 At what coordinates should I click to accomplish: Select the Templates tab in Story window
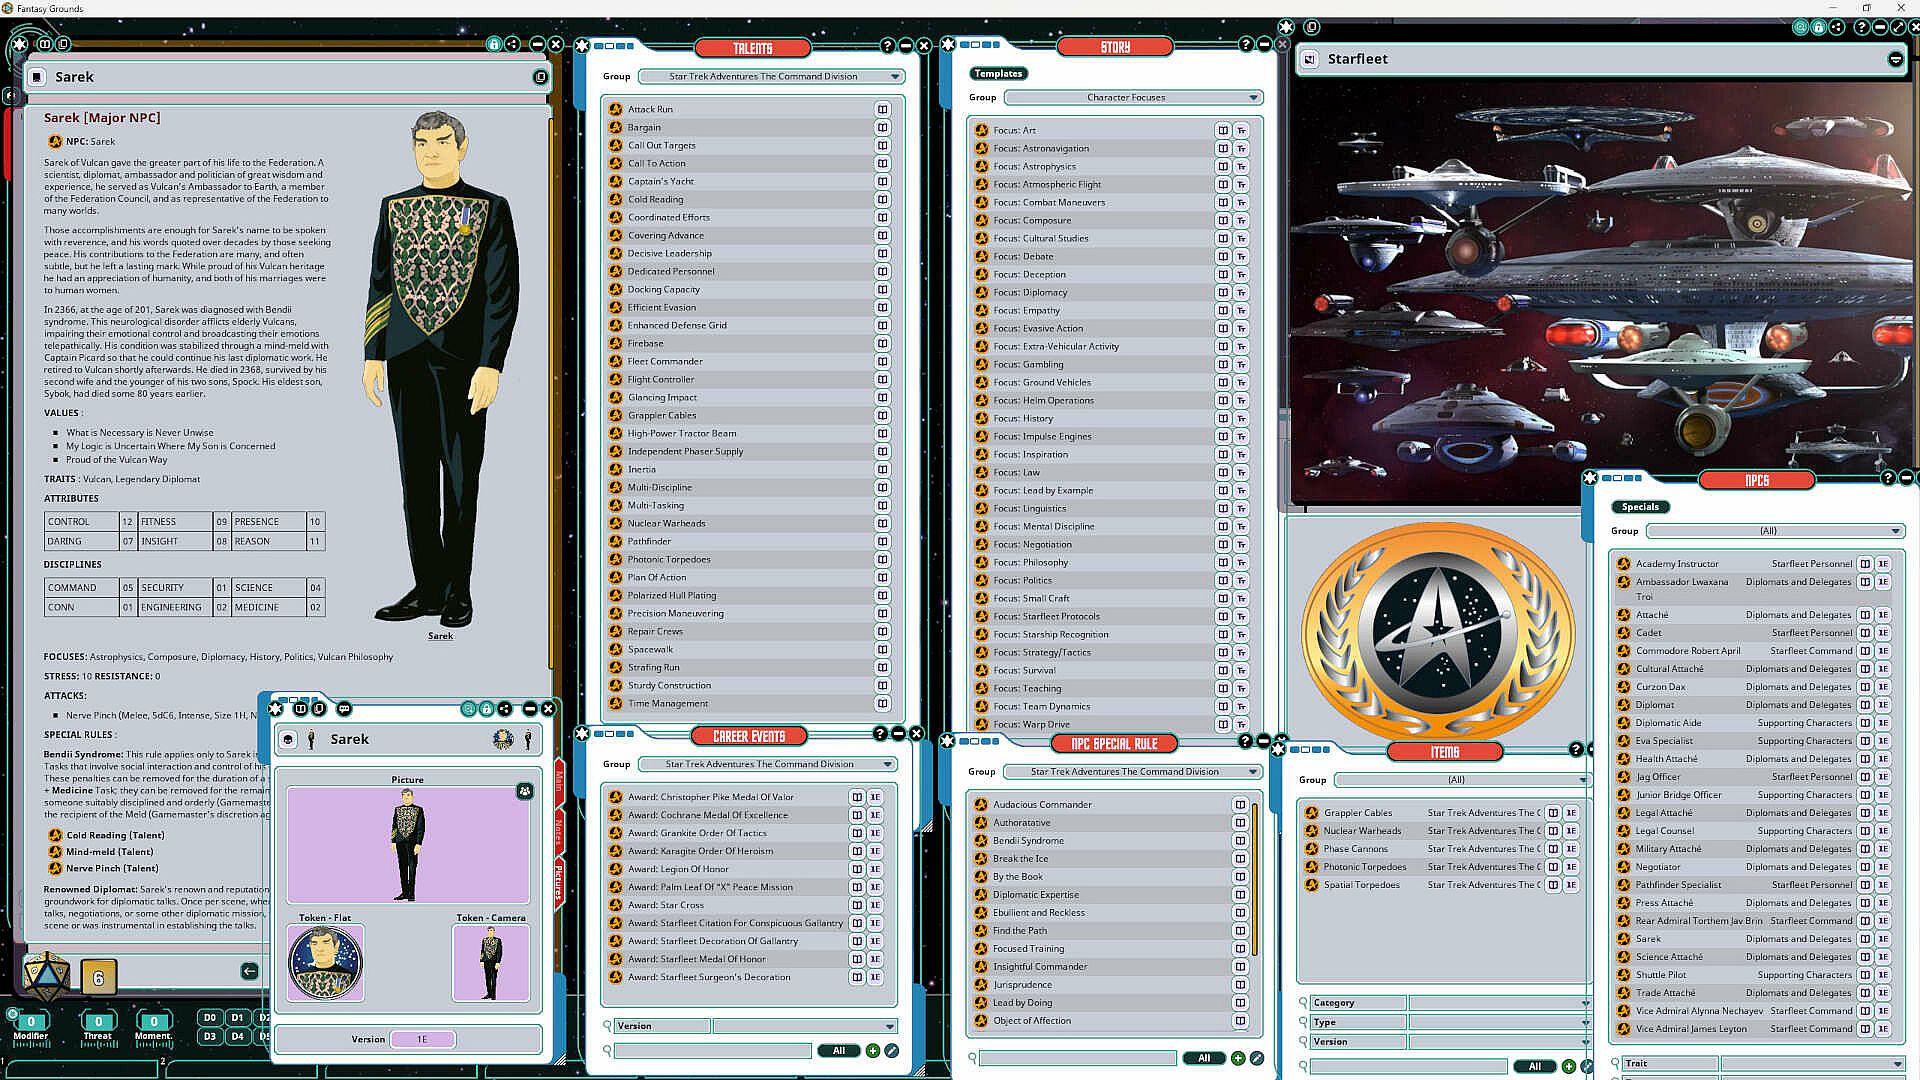[998, 73]
